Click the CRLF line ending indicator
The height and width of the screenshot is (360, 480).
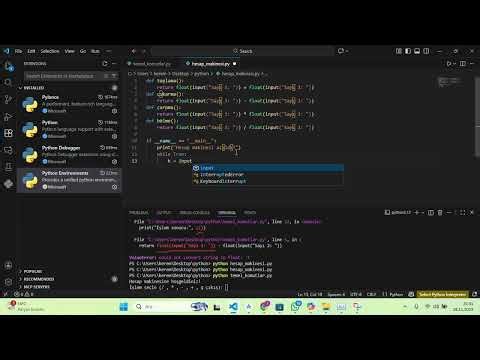coord(371,294)
